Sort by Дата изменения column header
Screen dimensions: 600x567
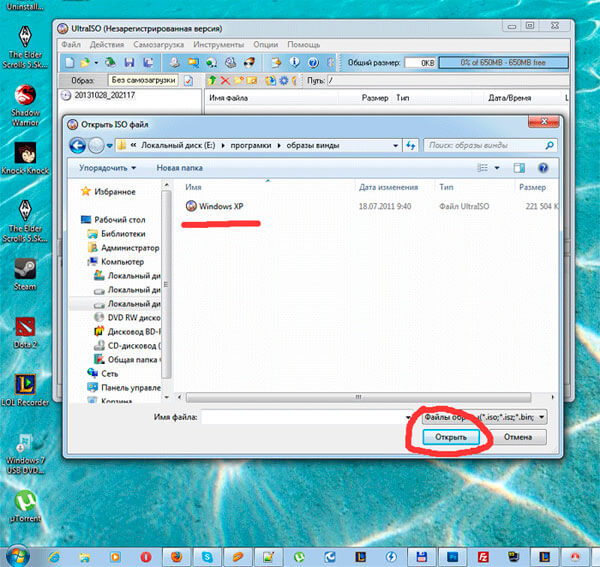[x=388, y=187]
